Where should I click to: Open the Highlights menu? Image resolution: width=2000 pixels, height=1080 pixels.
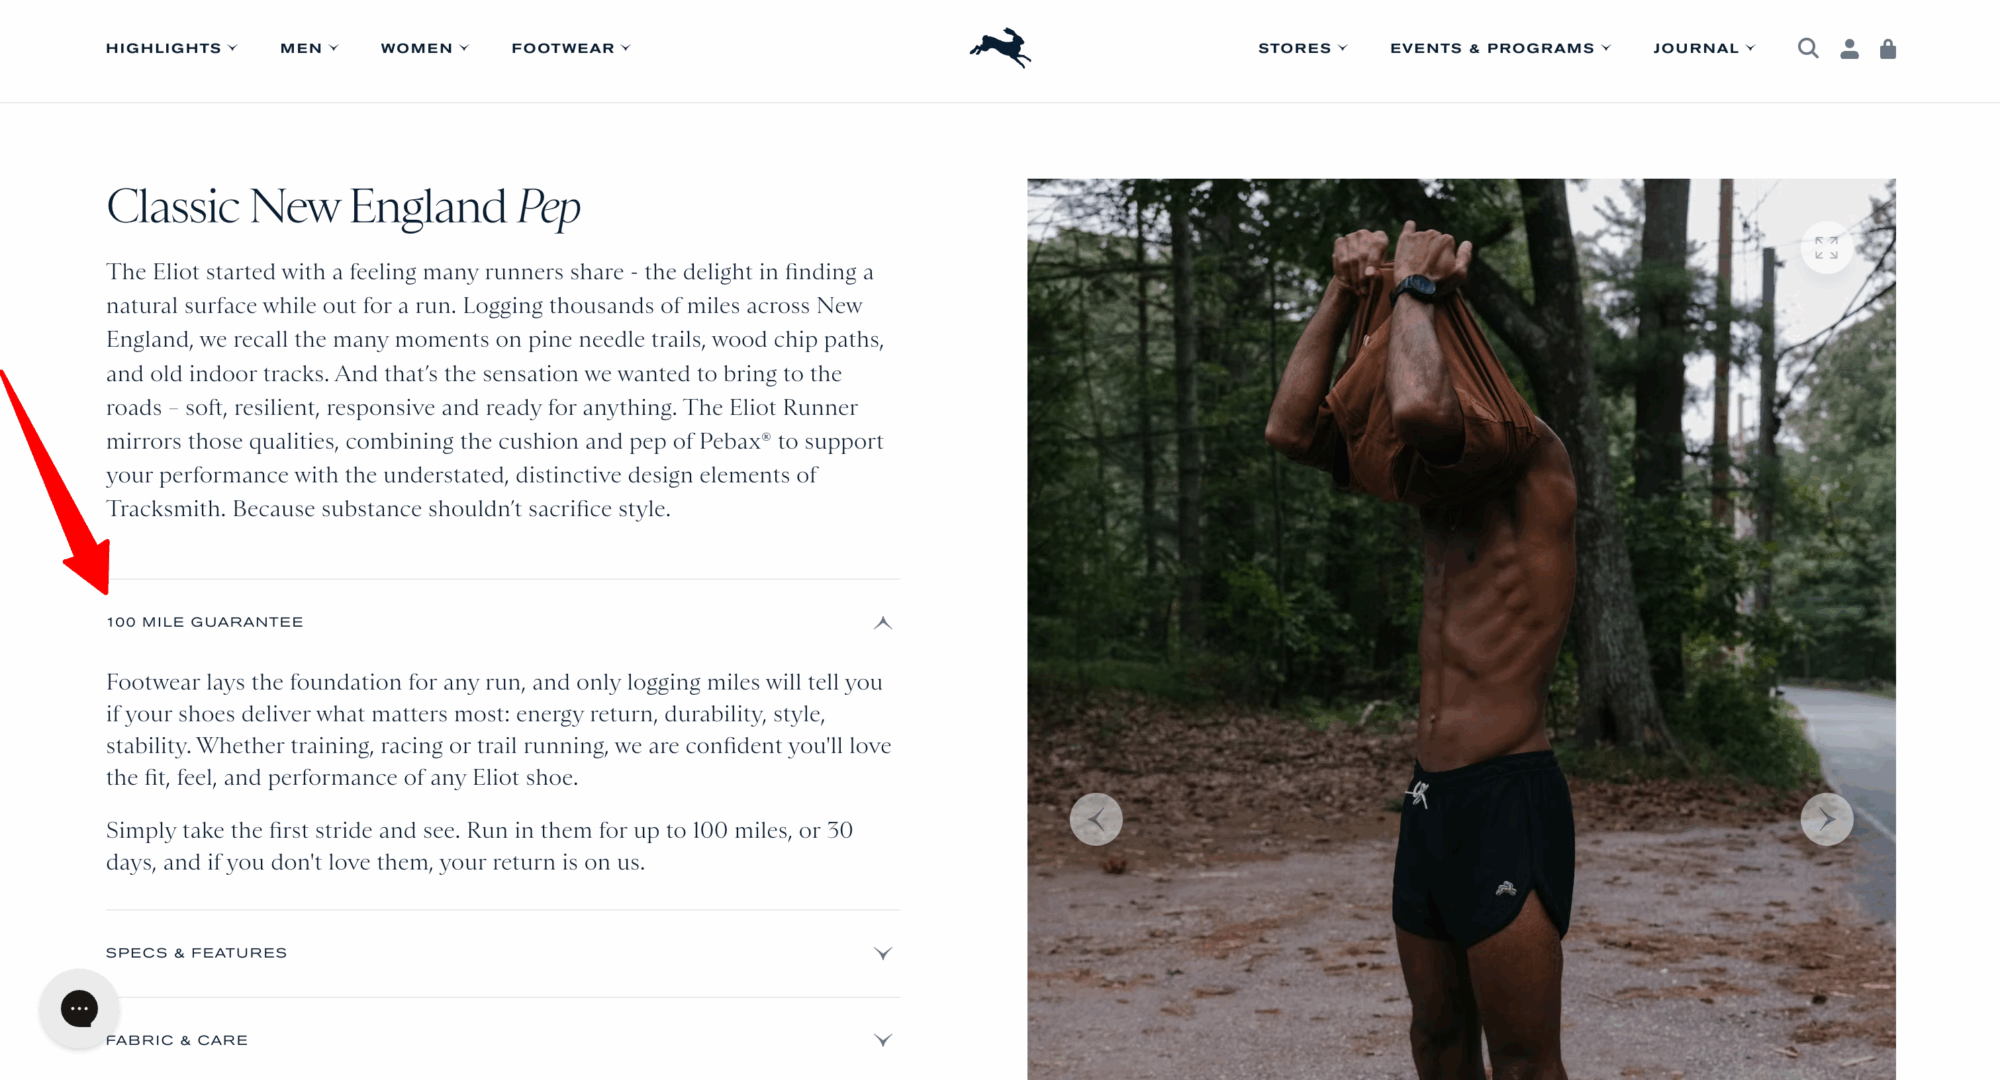point(171,48)
